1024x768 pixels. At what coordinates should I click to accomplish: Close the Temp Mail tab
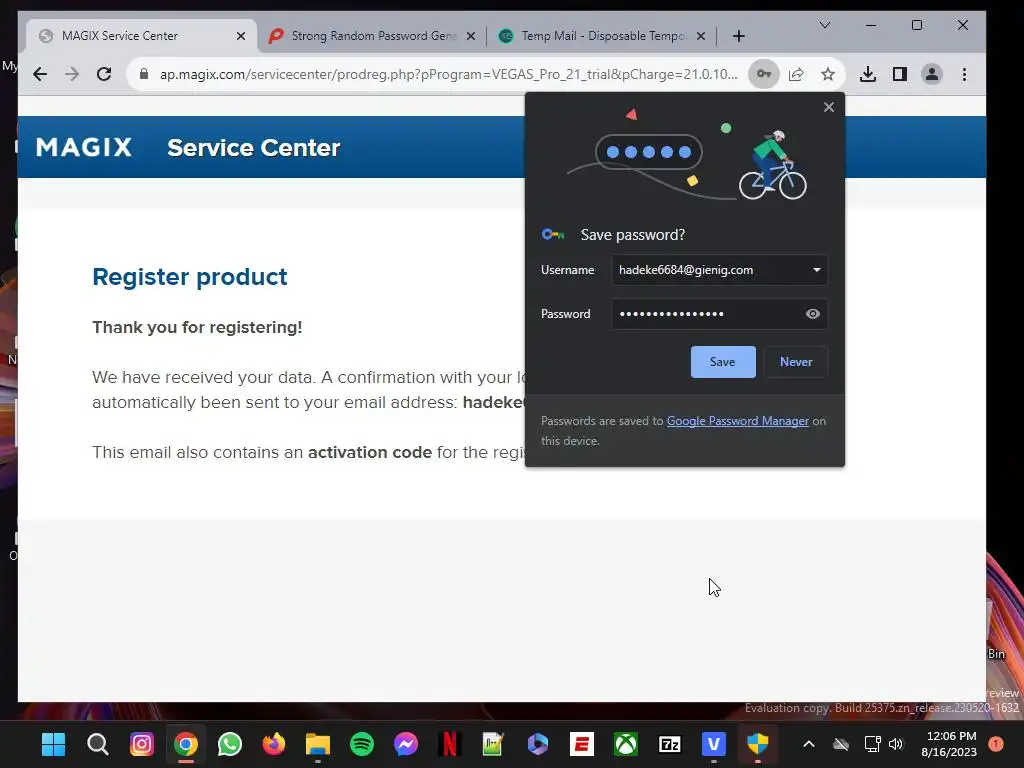(x=701, y=36)
